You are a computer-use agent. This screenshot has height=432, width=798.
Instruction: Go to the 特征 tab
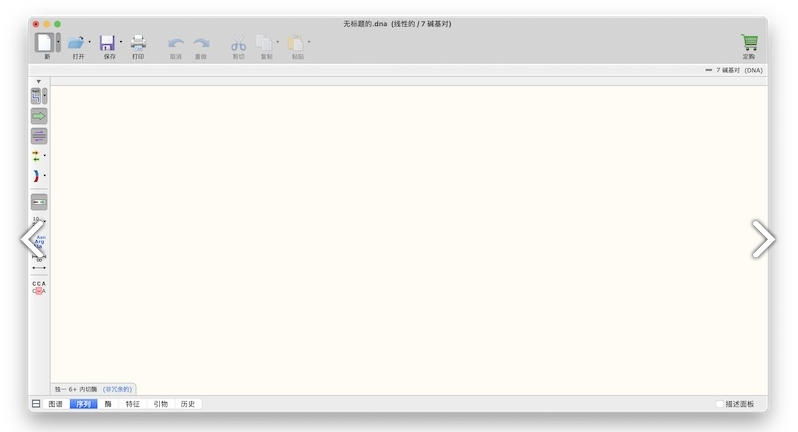(133, 404)
